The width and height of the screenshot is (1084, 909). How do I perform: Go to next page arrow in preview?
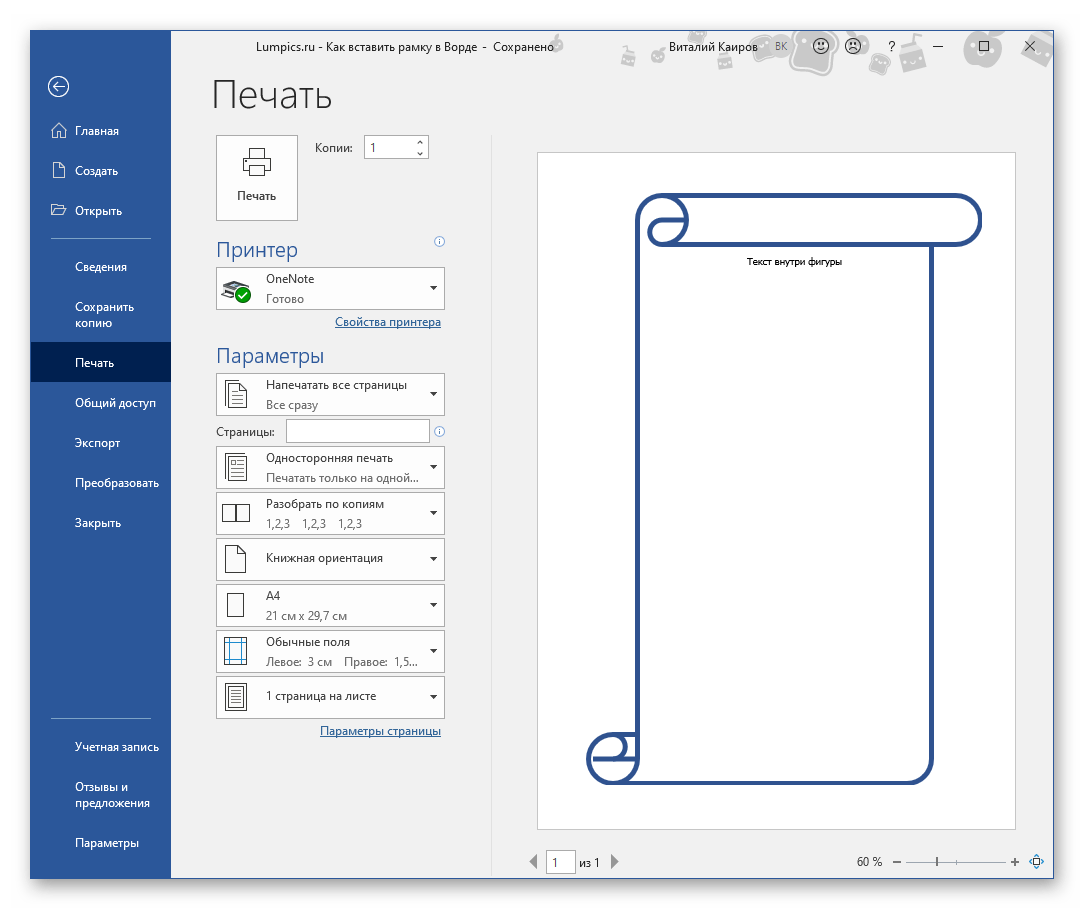coord(615,861)
